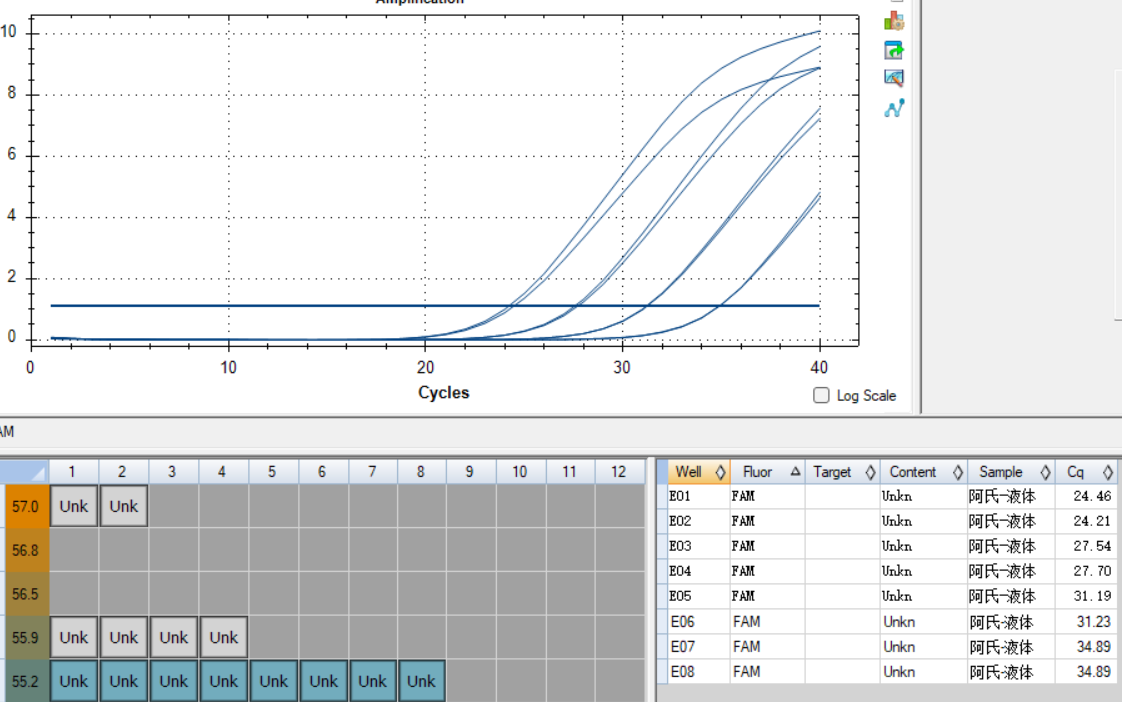Enable the Log Scale checkbox
Screen dimensions: 1122x702
821,395
